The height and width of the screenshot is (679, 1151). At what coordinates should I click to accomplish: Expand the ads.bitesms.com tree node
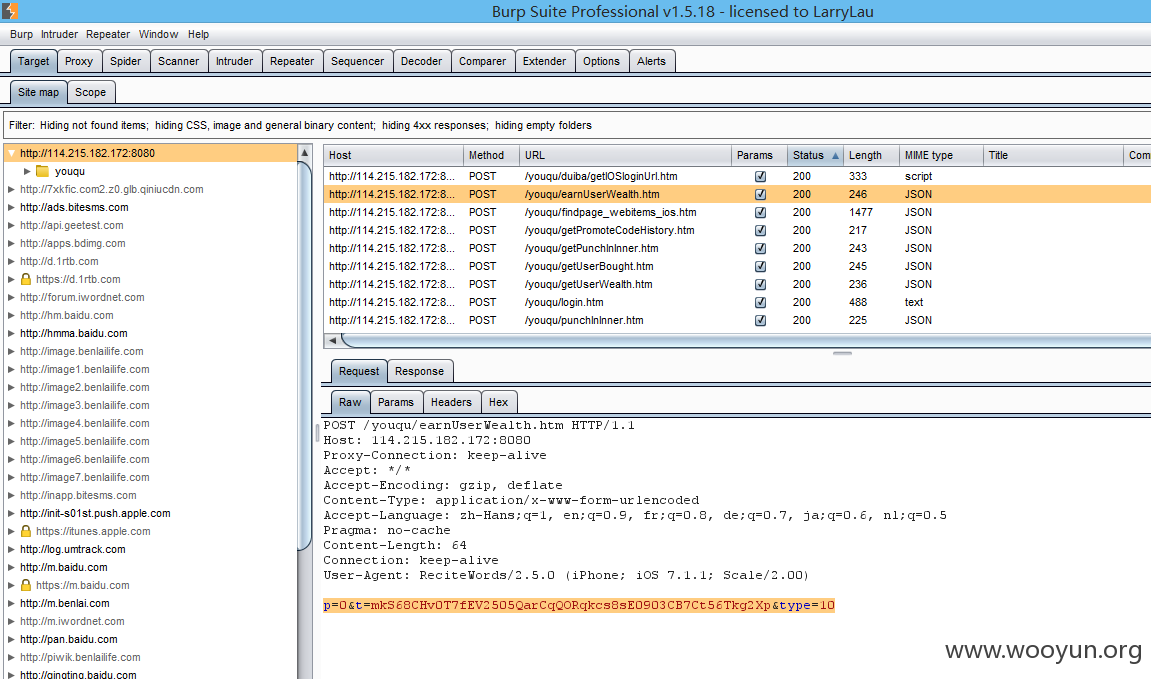click(11, 207)
